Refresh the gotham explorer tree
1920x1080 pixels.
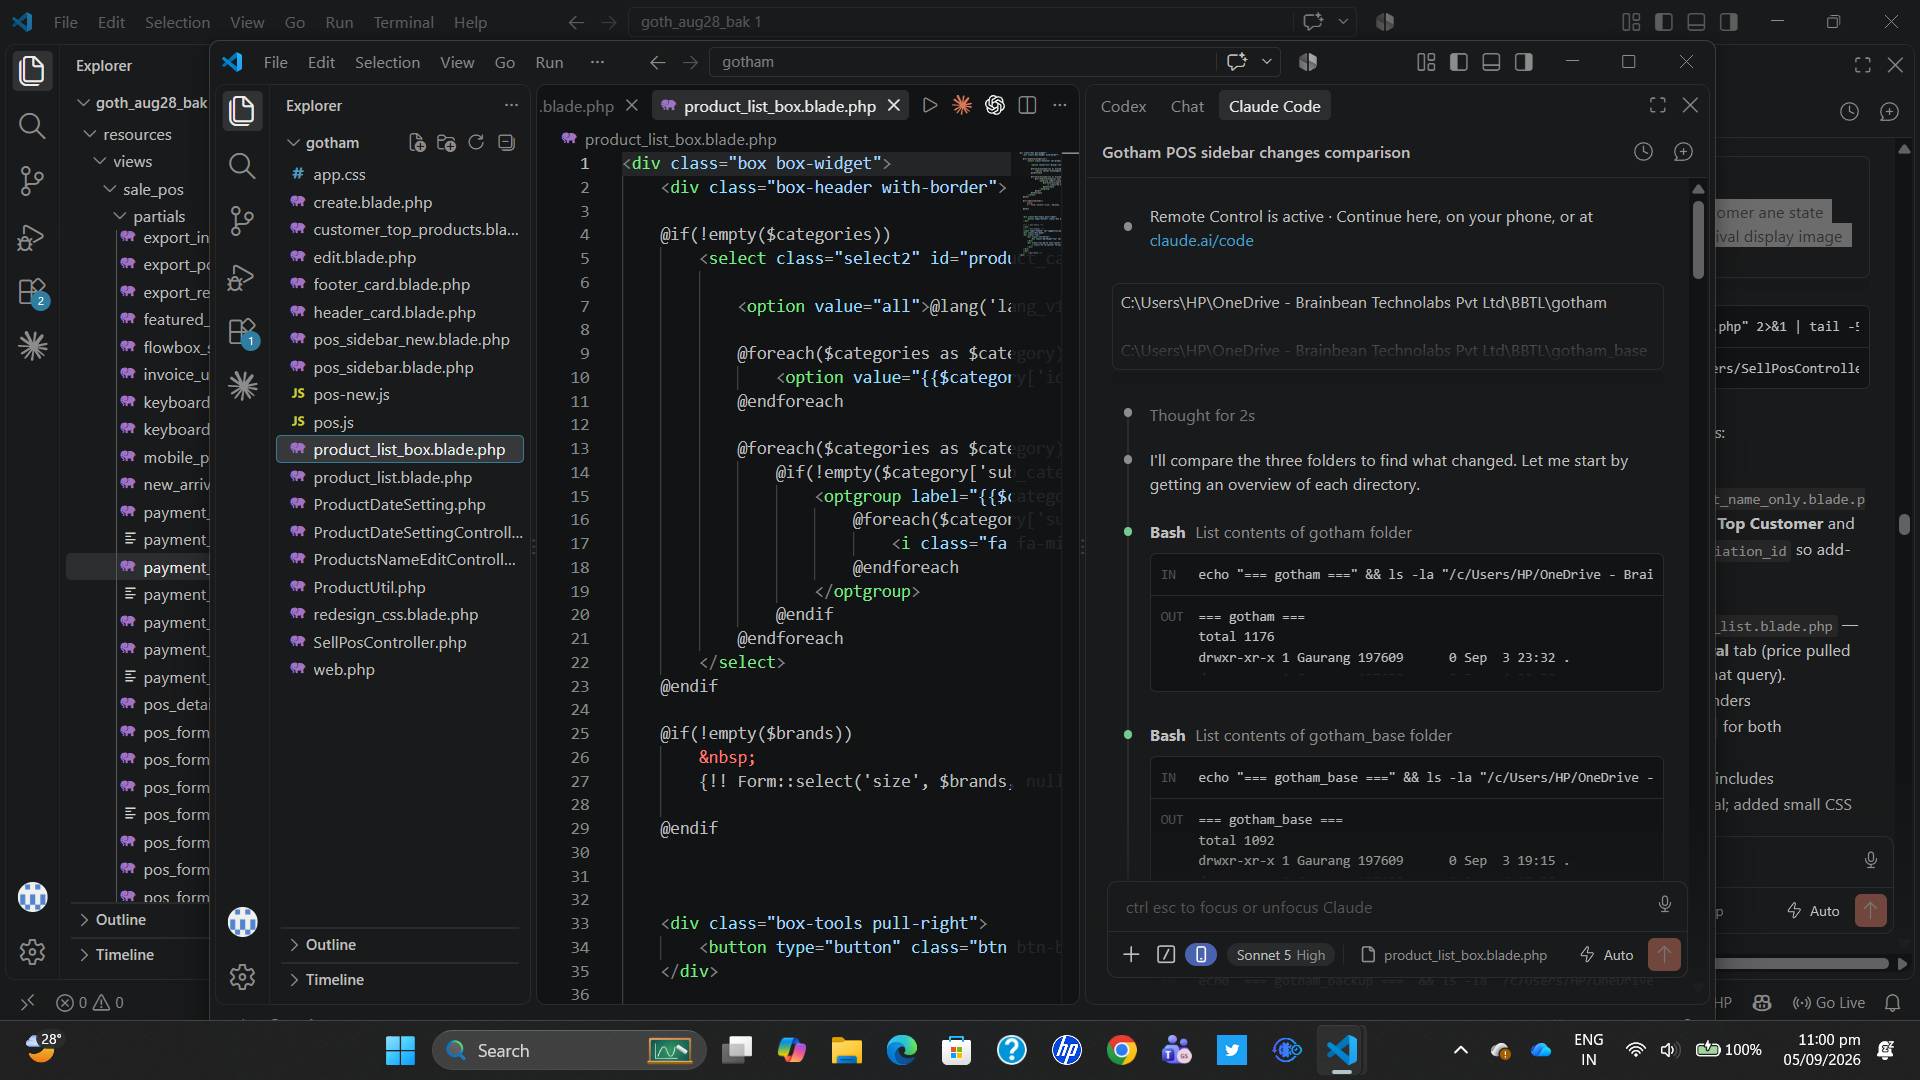coord(476,143)
